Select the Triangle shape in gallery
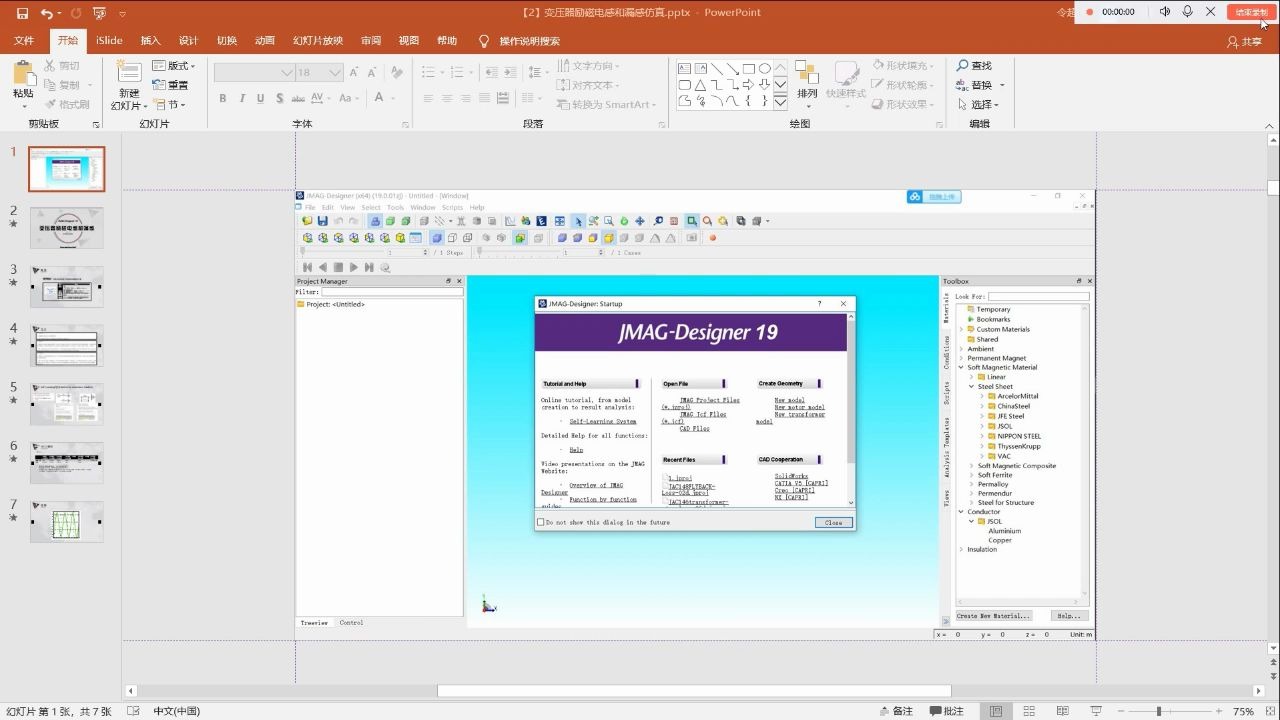 [701, 85]
